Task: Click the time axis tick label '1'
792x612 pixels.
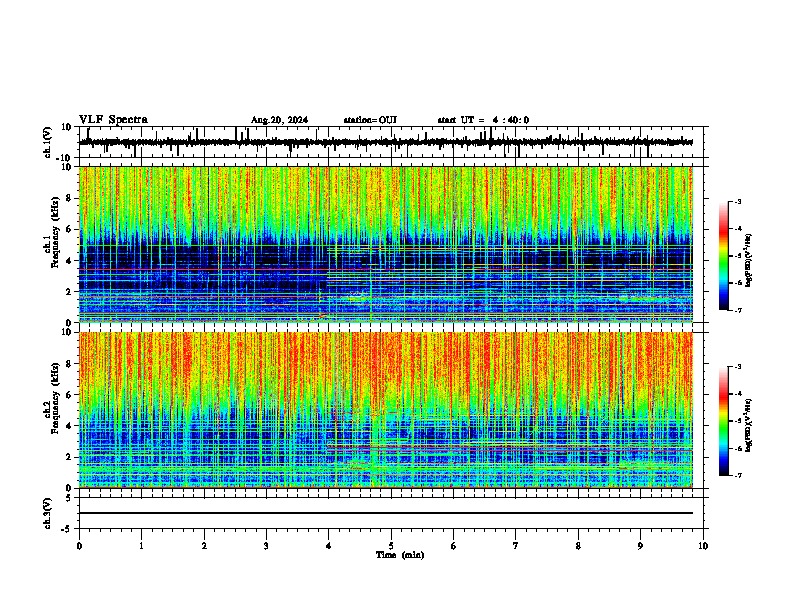Action: pos(141,546)
